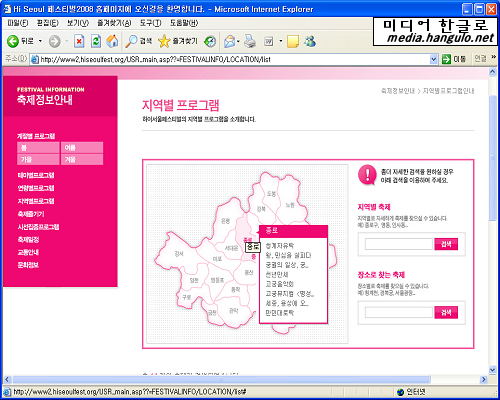Open the Back button history dropdown arrow
This screenshot has height=400, width=500.
point(40,41)
